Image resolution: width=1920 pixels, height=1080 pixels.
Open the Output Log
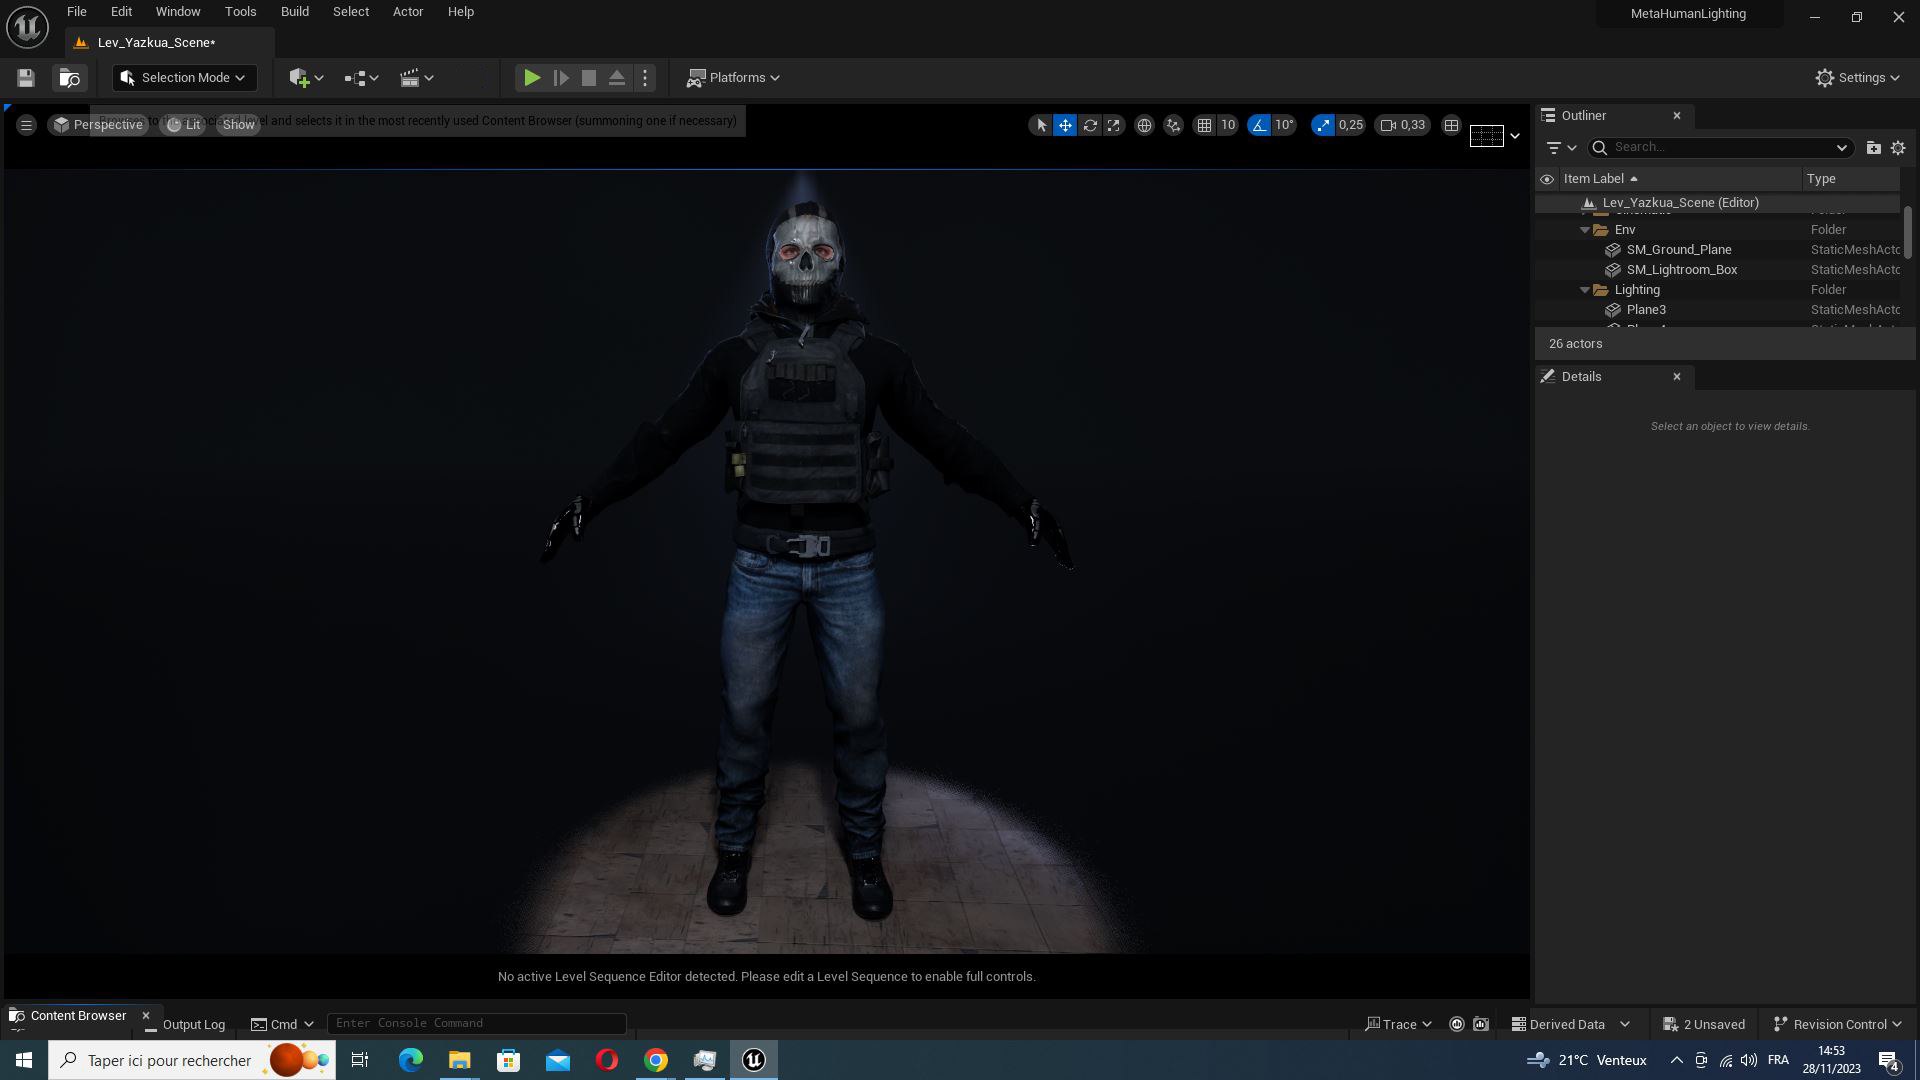click(x=184, y=1024)
